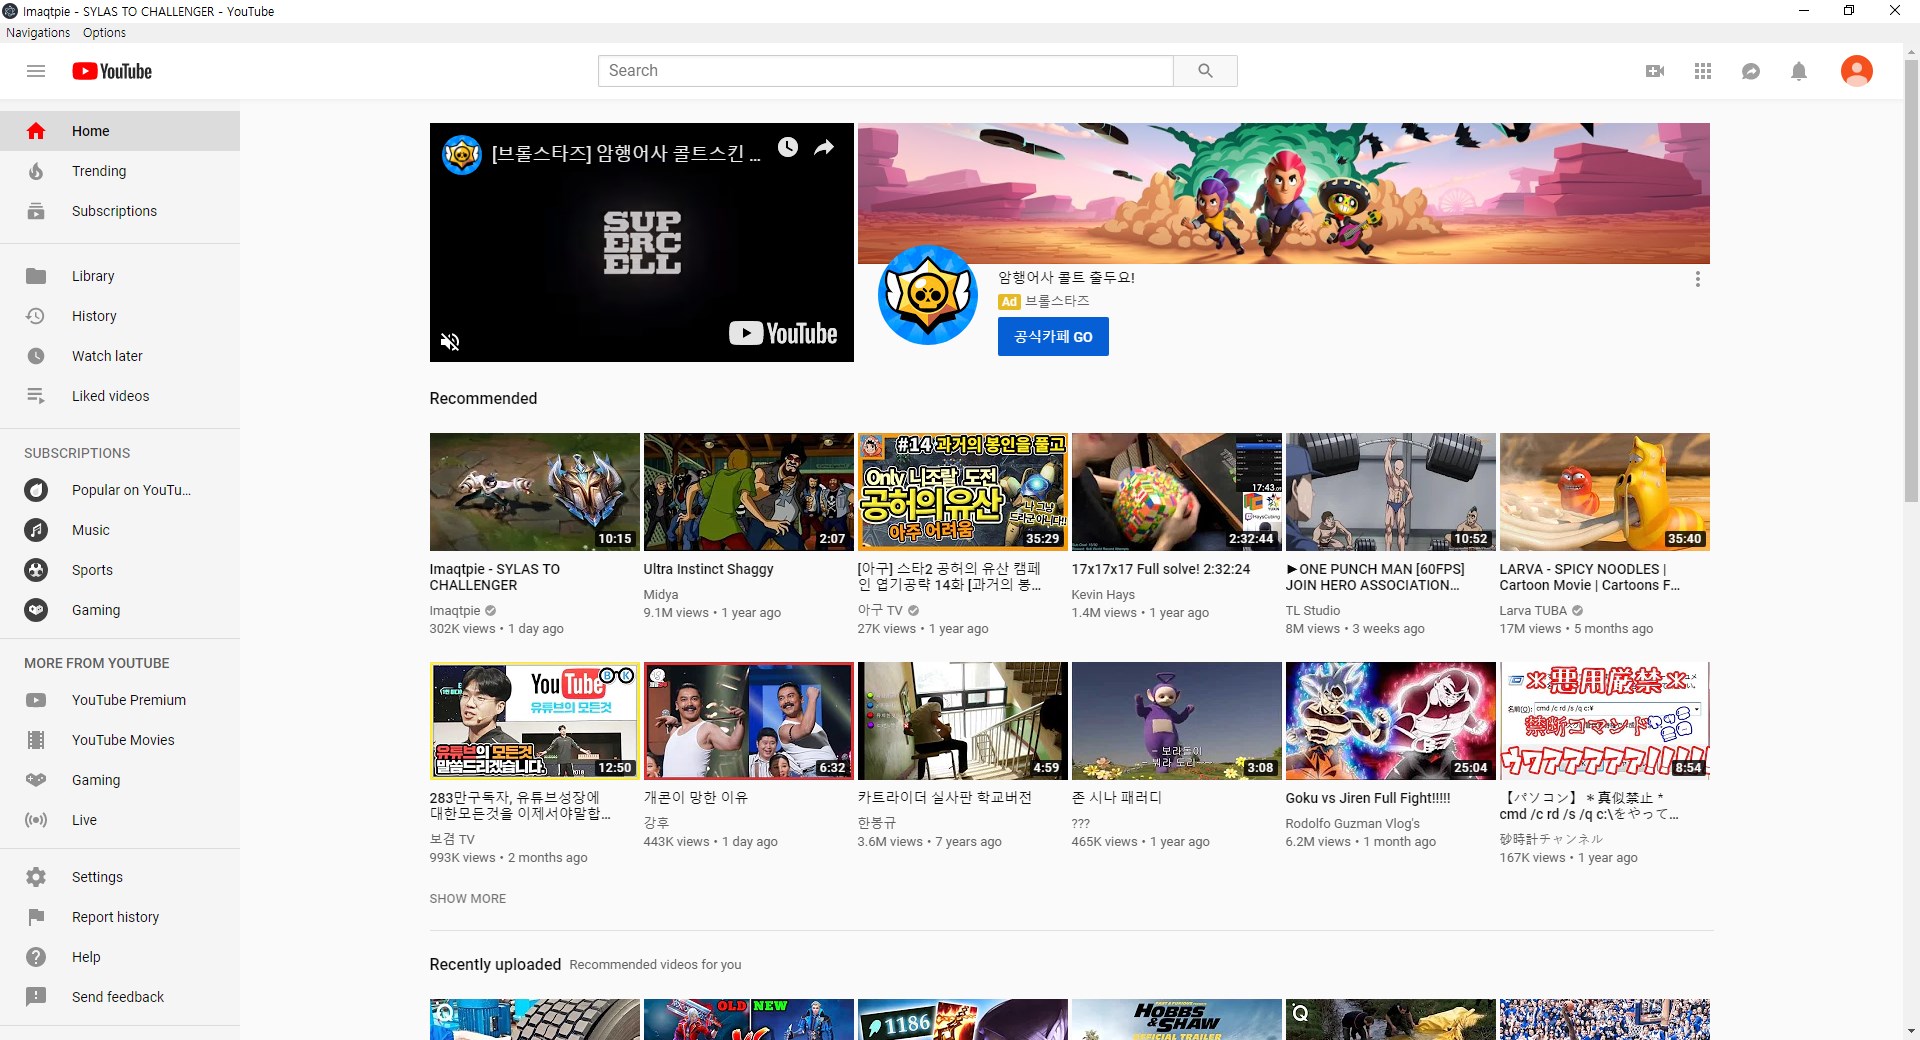Click the Help question mark icon
This screenshot has width=1920, height=1040.
(36, 957)
